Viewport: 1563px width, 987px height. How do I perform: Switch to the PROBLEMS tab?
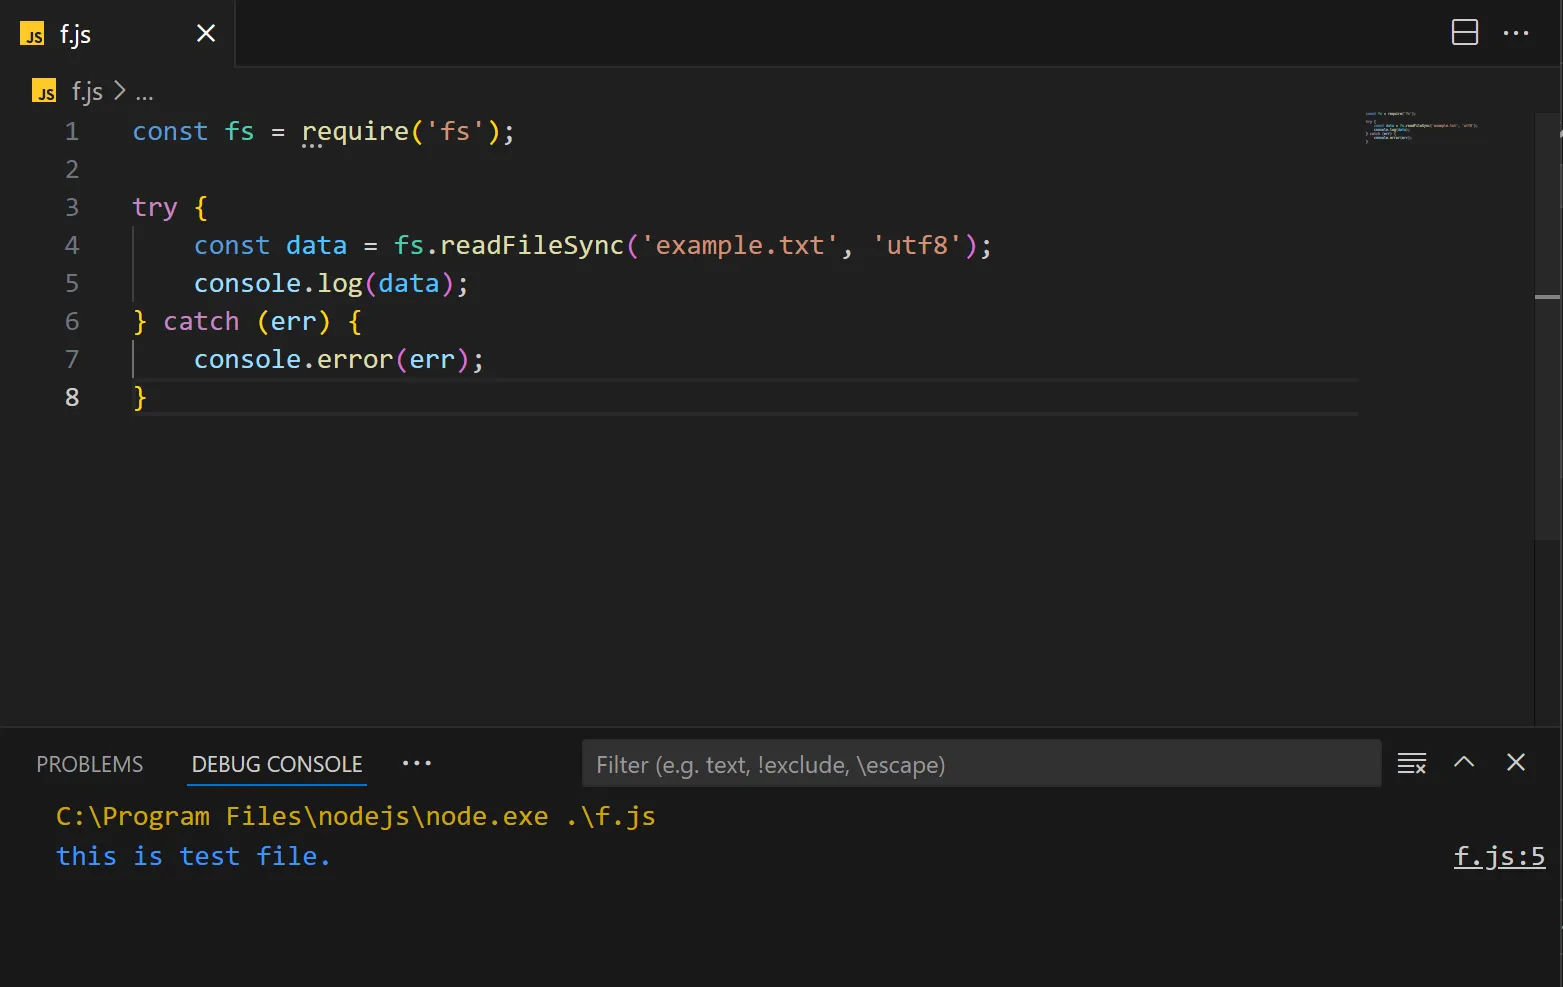coord(90,764)
